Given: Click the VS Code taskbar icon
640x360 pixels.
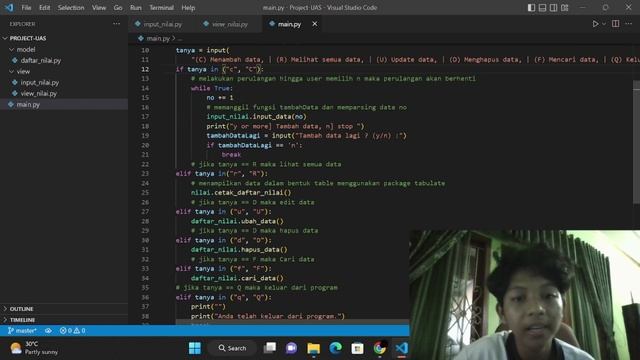Looking at the screenshot, I should pyautogui.click(x=402, y=348).
